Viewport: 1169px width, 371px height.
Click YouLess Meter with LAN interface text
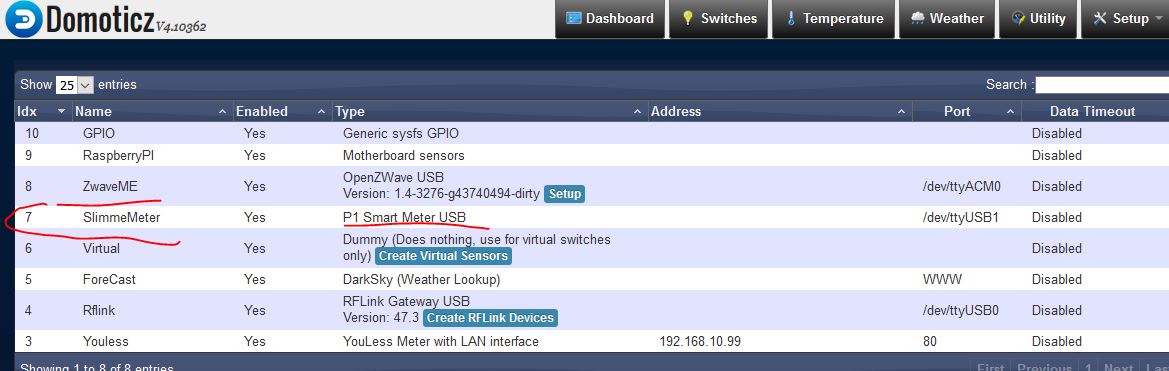(x=441, y=341)
